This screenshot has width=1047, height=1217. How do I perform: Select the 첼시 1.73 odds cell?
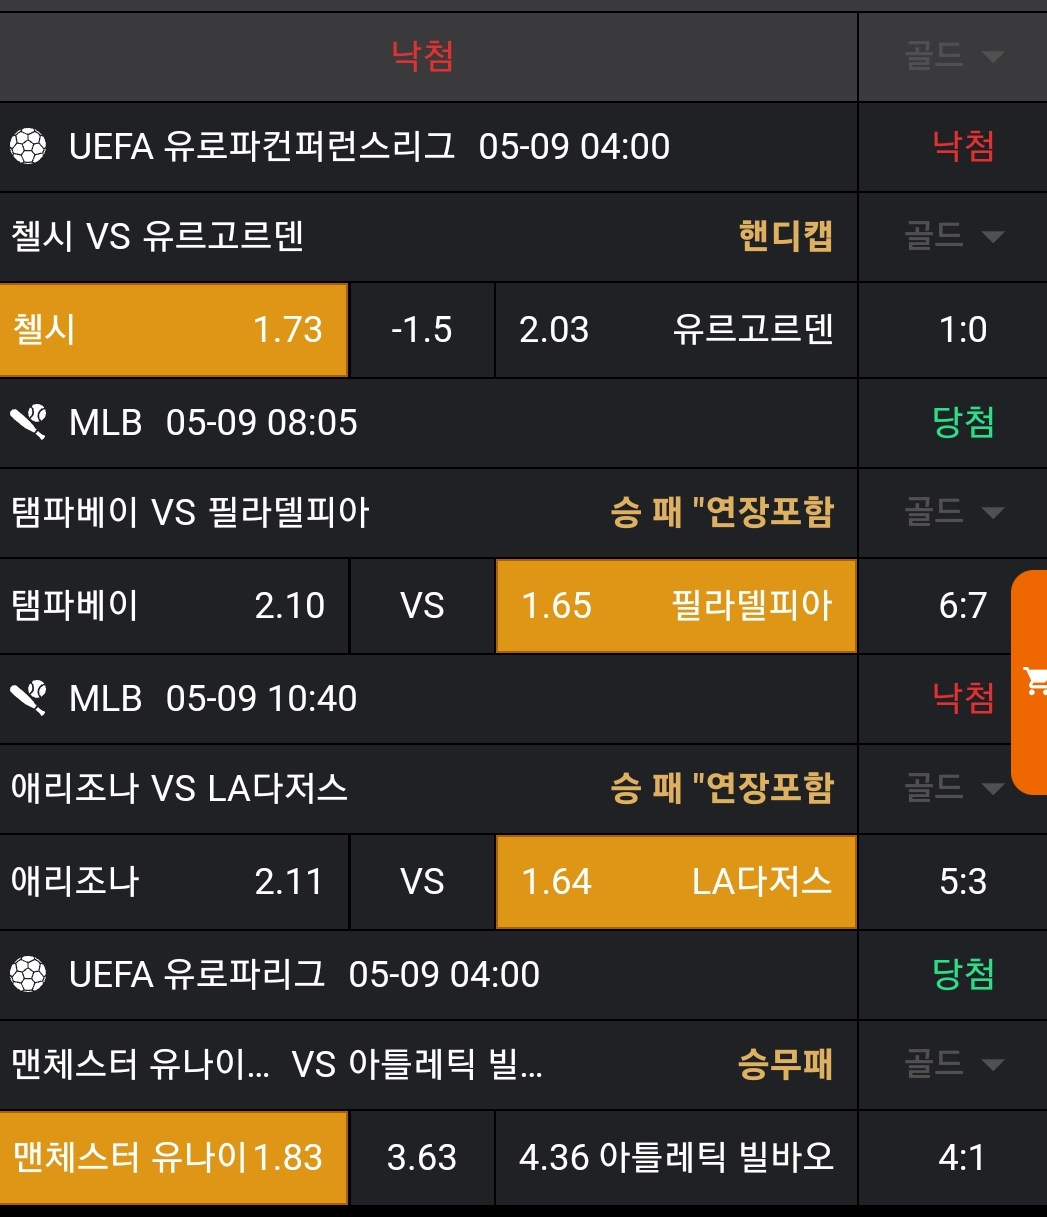[x=173, y=330]
